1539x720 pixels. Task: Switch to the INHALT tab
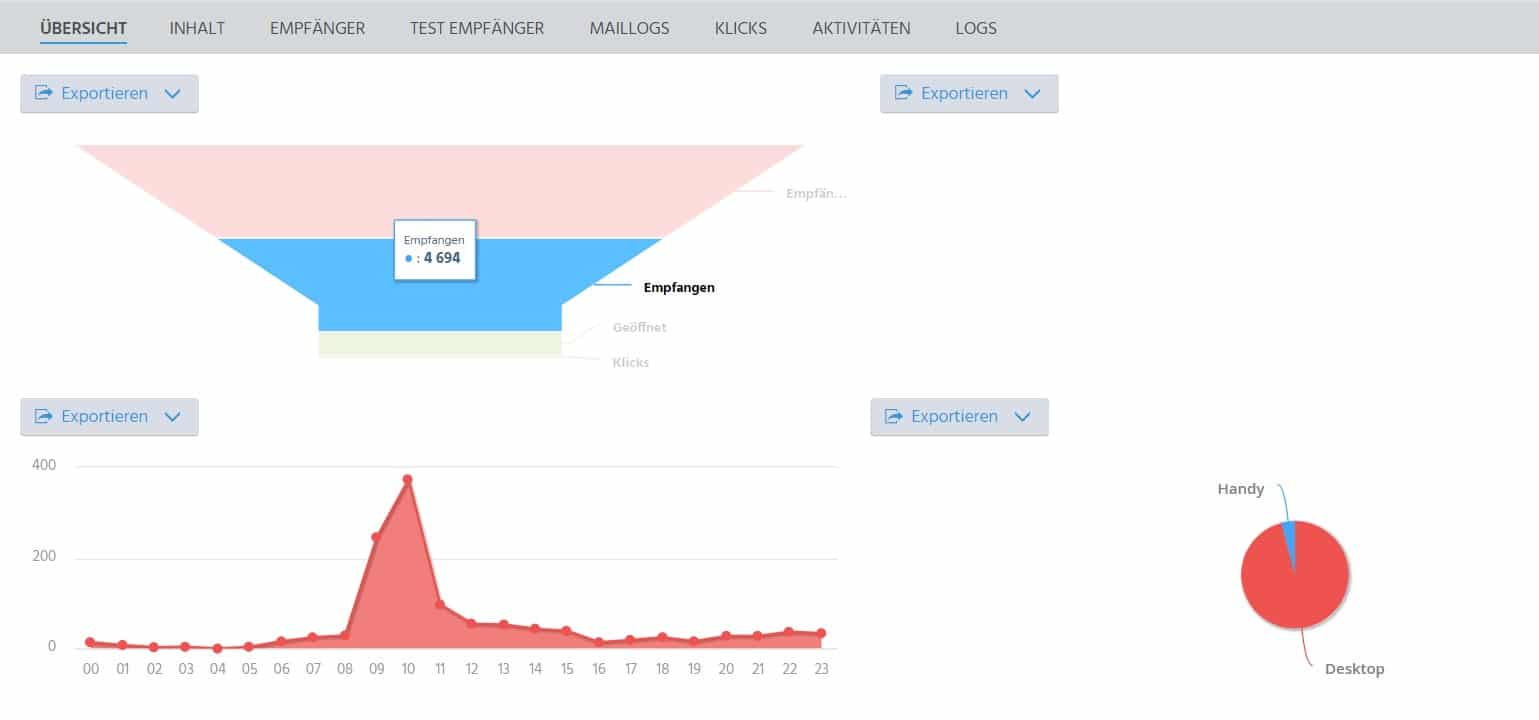click(x=197, y=28)
